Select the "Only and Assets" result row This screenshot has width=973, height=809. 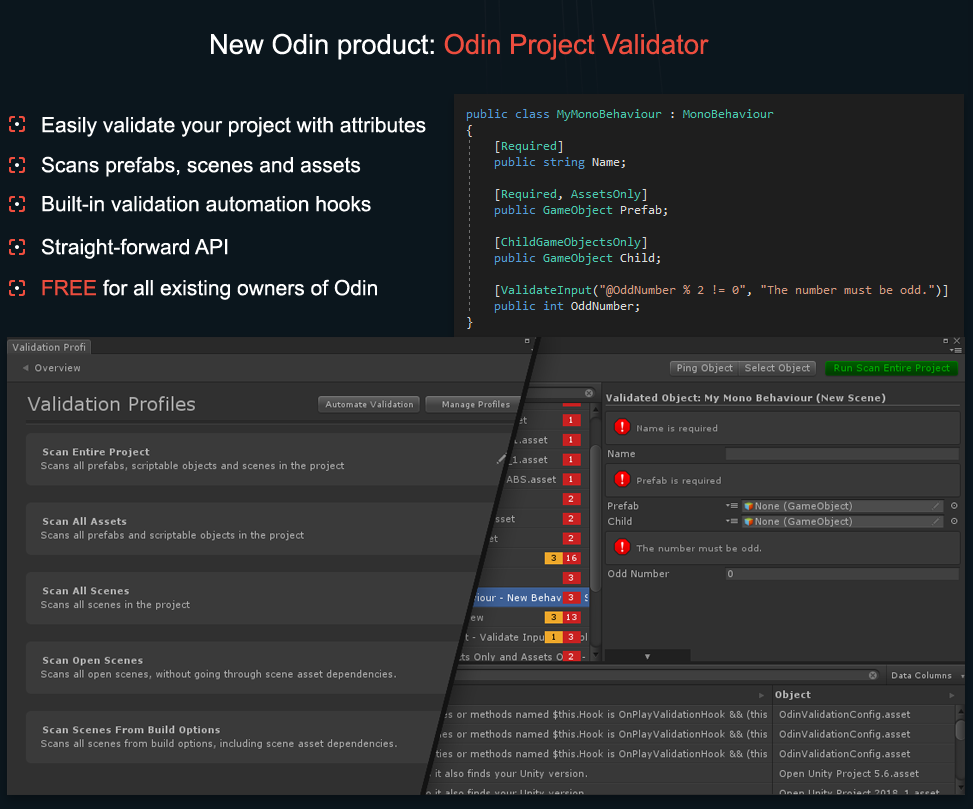coord(523,656)
